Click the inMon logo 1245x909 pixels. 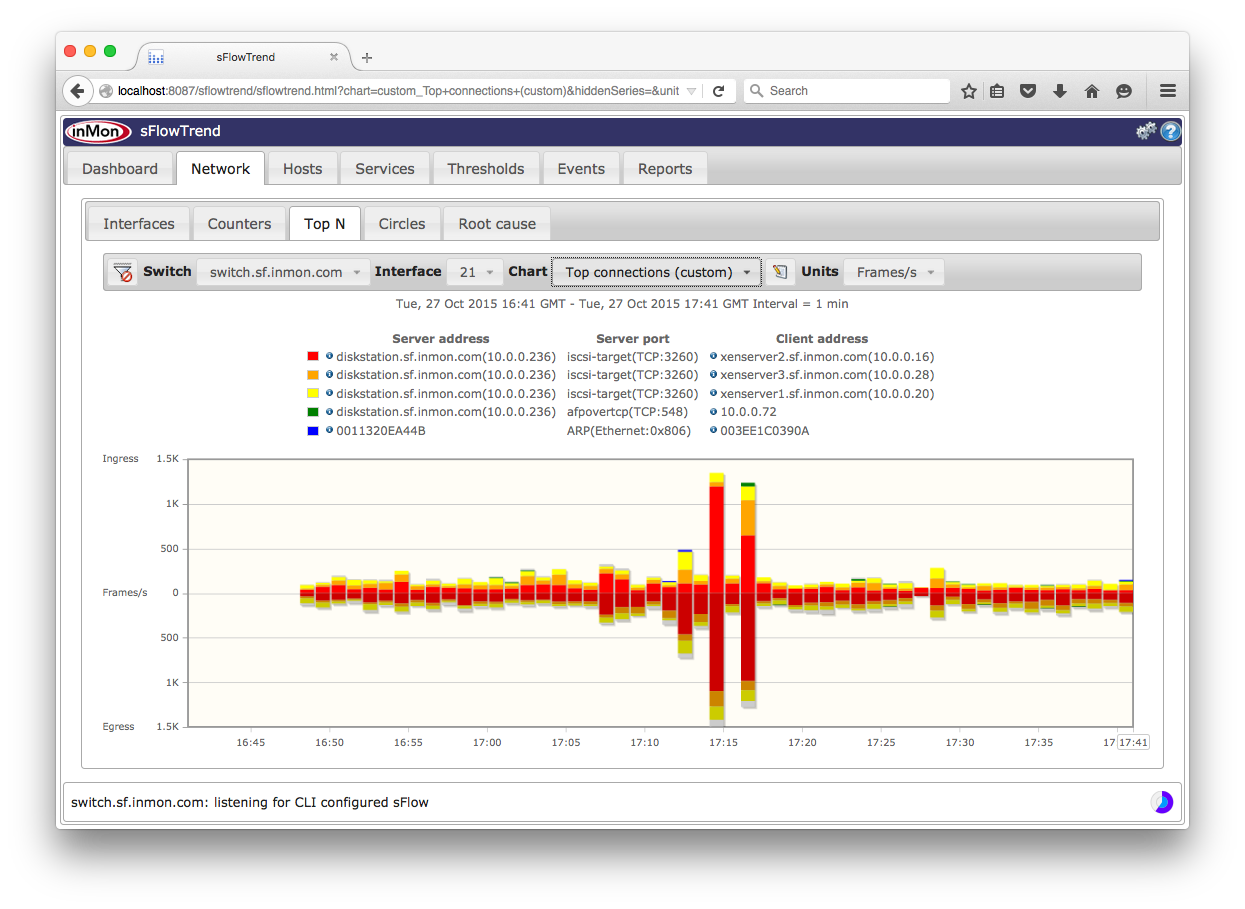[98, 131]
